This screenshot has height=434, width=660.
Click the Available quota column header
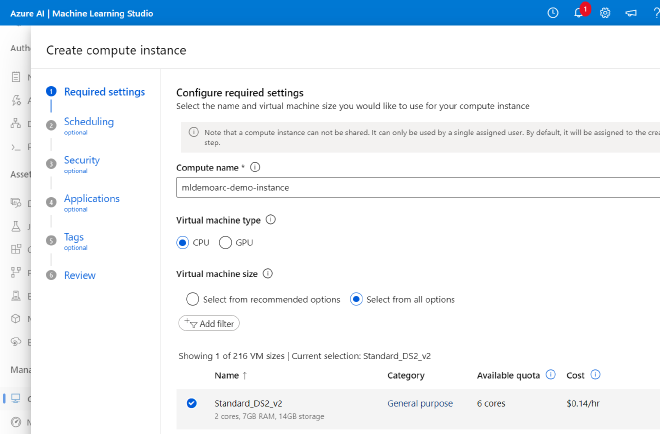508,375
